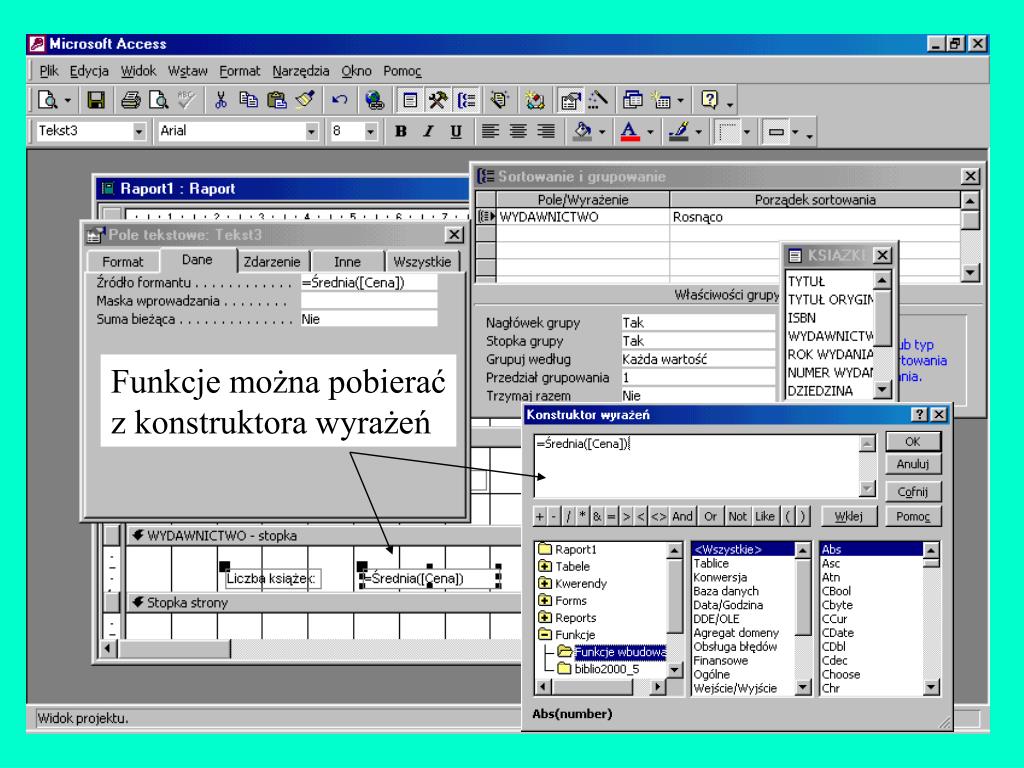Click the Fill/Back color bucket icon
Screen dimensions: 1024x768
(583, 131)
